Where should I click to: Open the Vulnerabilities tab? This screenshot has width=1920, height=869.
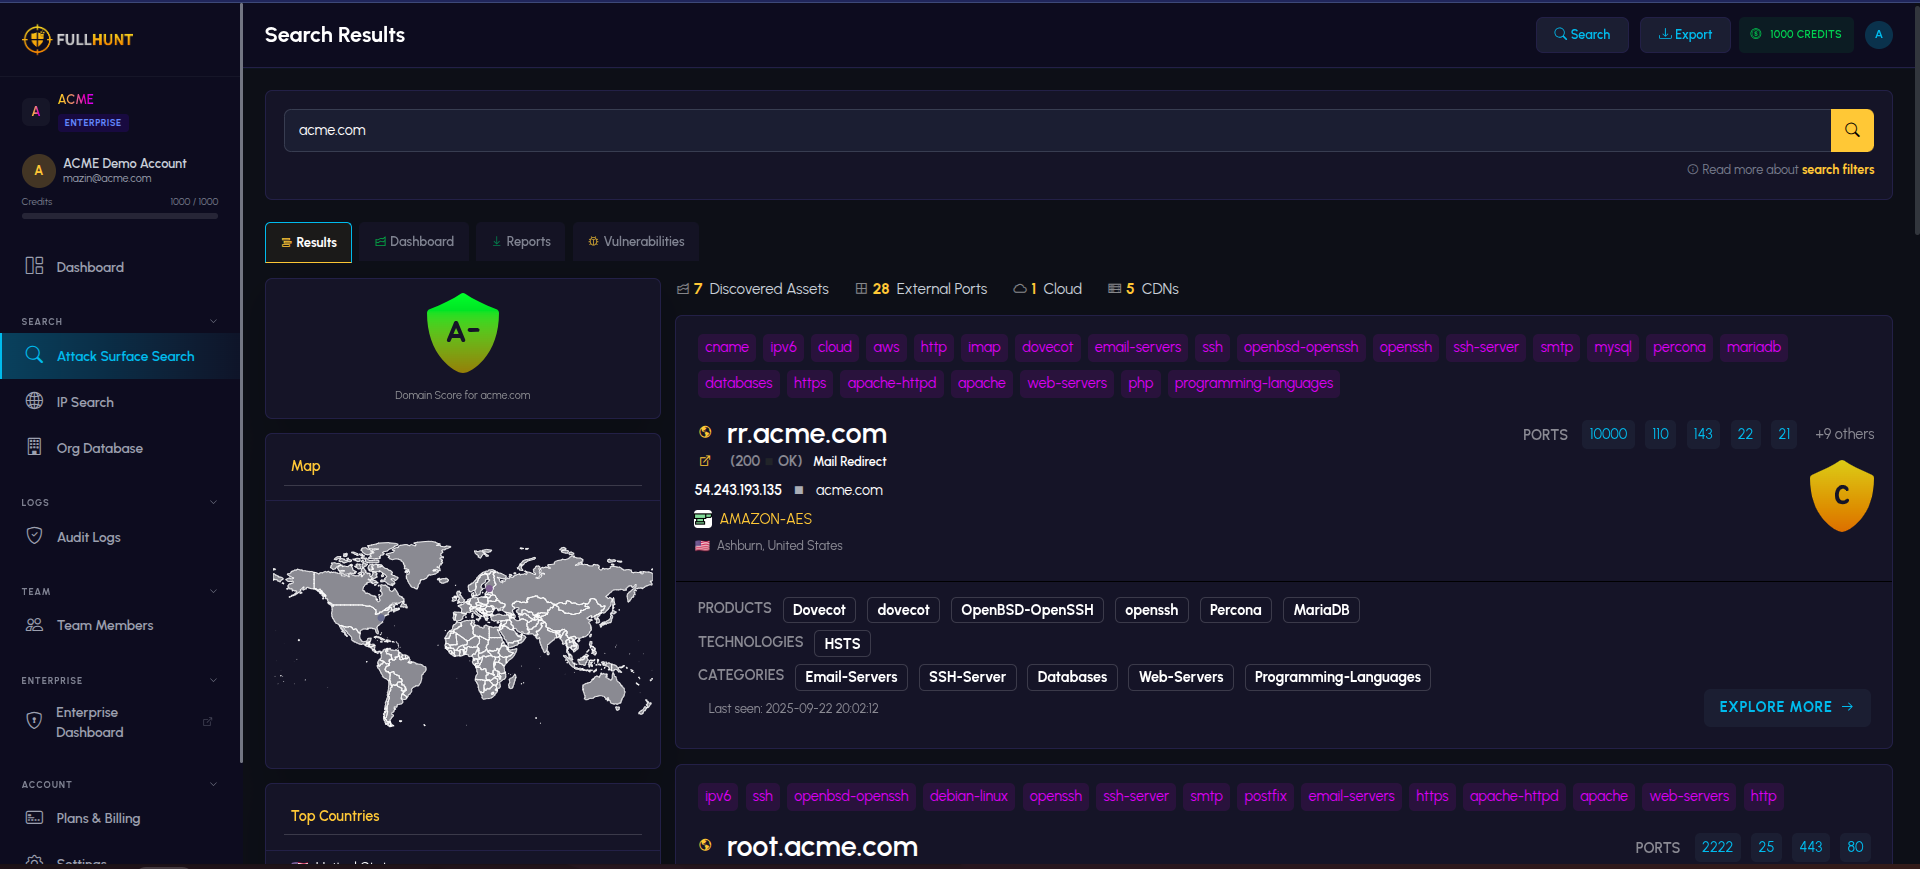[636, 242]
